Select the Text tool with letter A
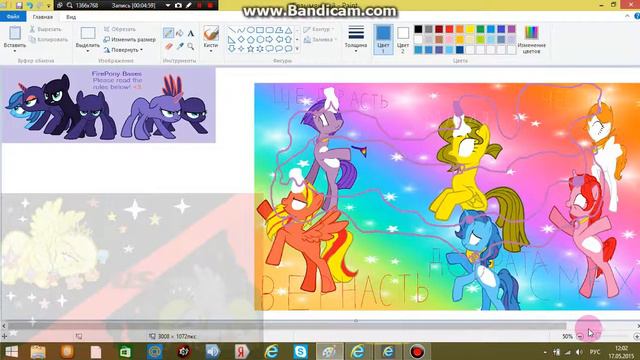 tap(191, 33)
